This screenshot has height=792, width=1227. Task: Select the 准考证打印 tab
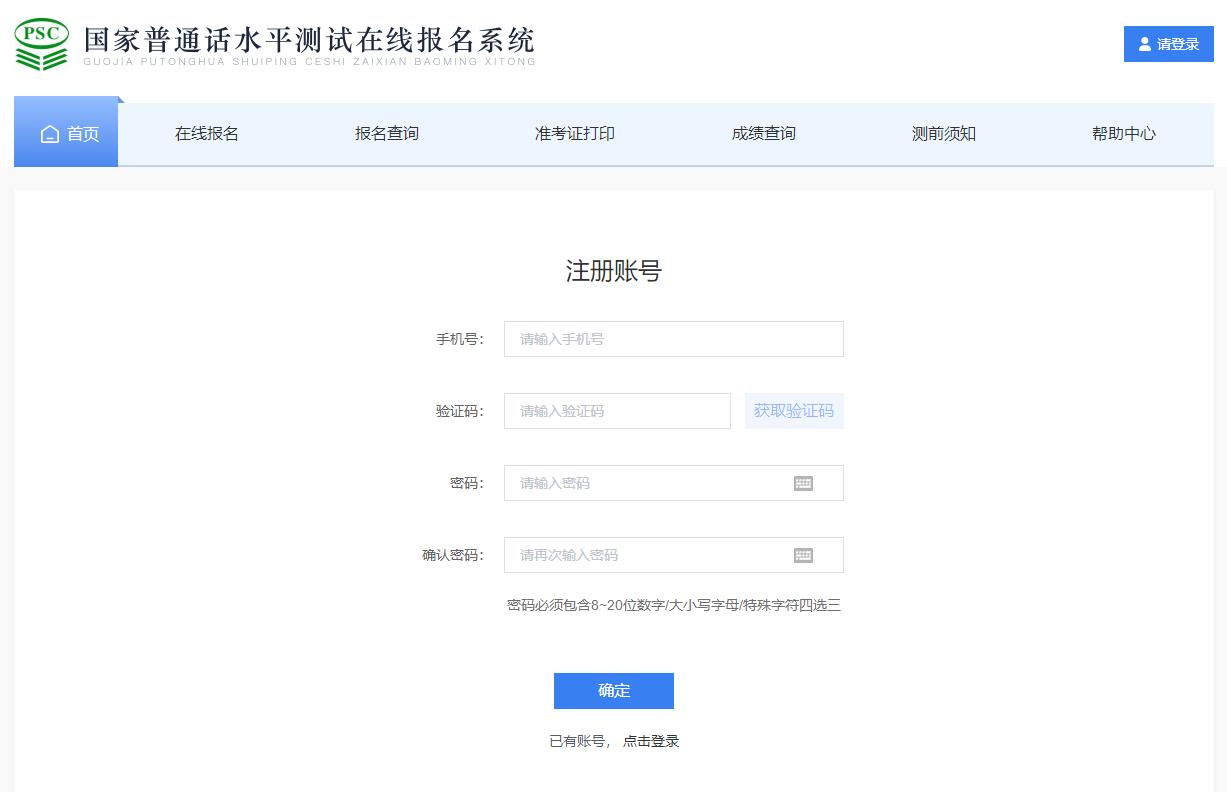(575, 134)
